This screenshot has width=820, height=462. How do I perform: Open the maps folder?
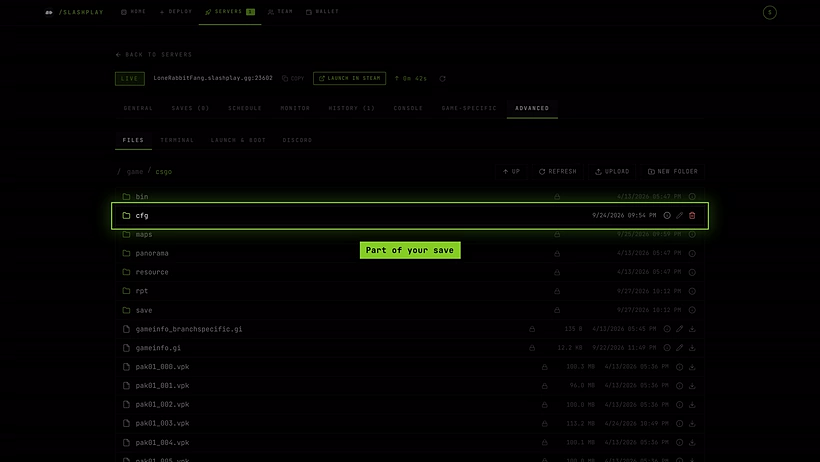pos(410,234)
